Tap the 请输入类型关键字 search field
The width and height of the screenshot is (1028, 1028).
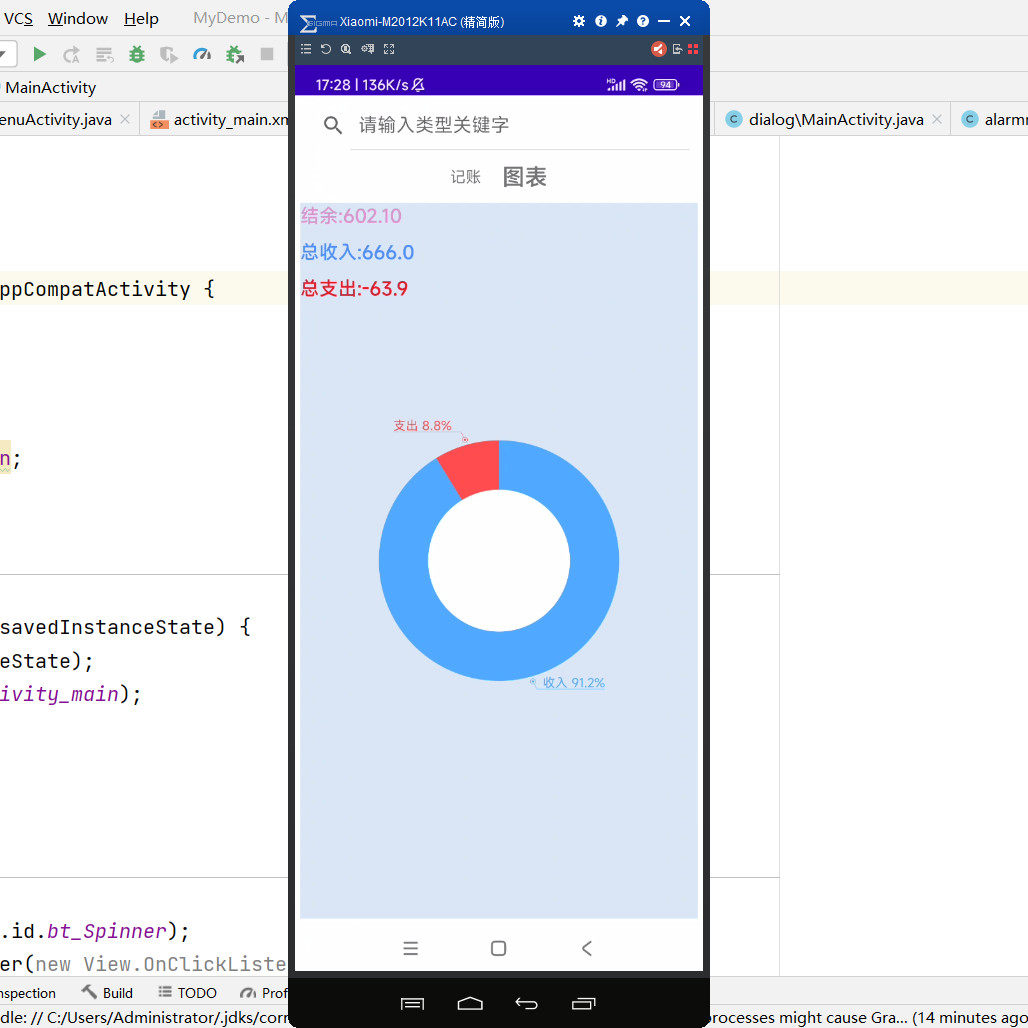[x=430, y=125]
